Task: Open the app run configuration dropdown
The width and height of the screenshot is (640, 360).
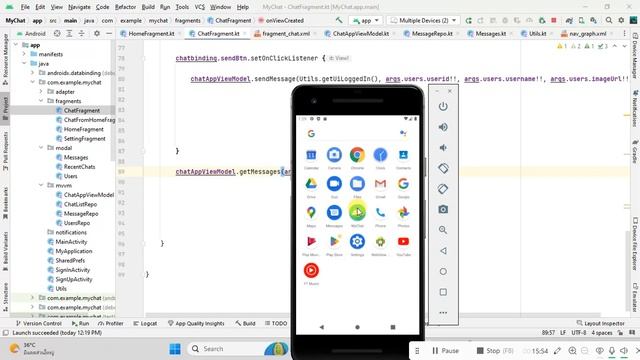Action: pos(366,20)
